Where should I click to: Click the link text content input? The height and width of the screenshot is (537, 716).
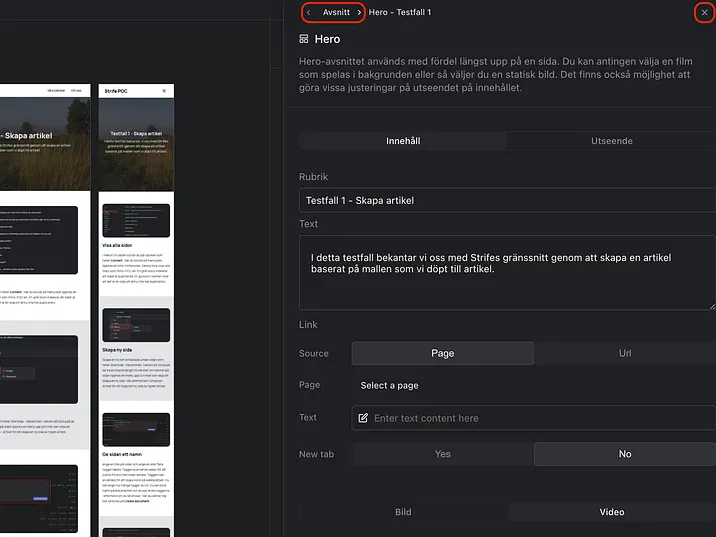(540, 418)
